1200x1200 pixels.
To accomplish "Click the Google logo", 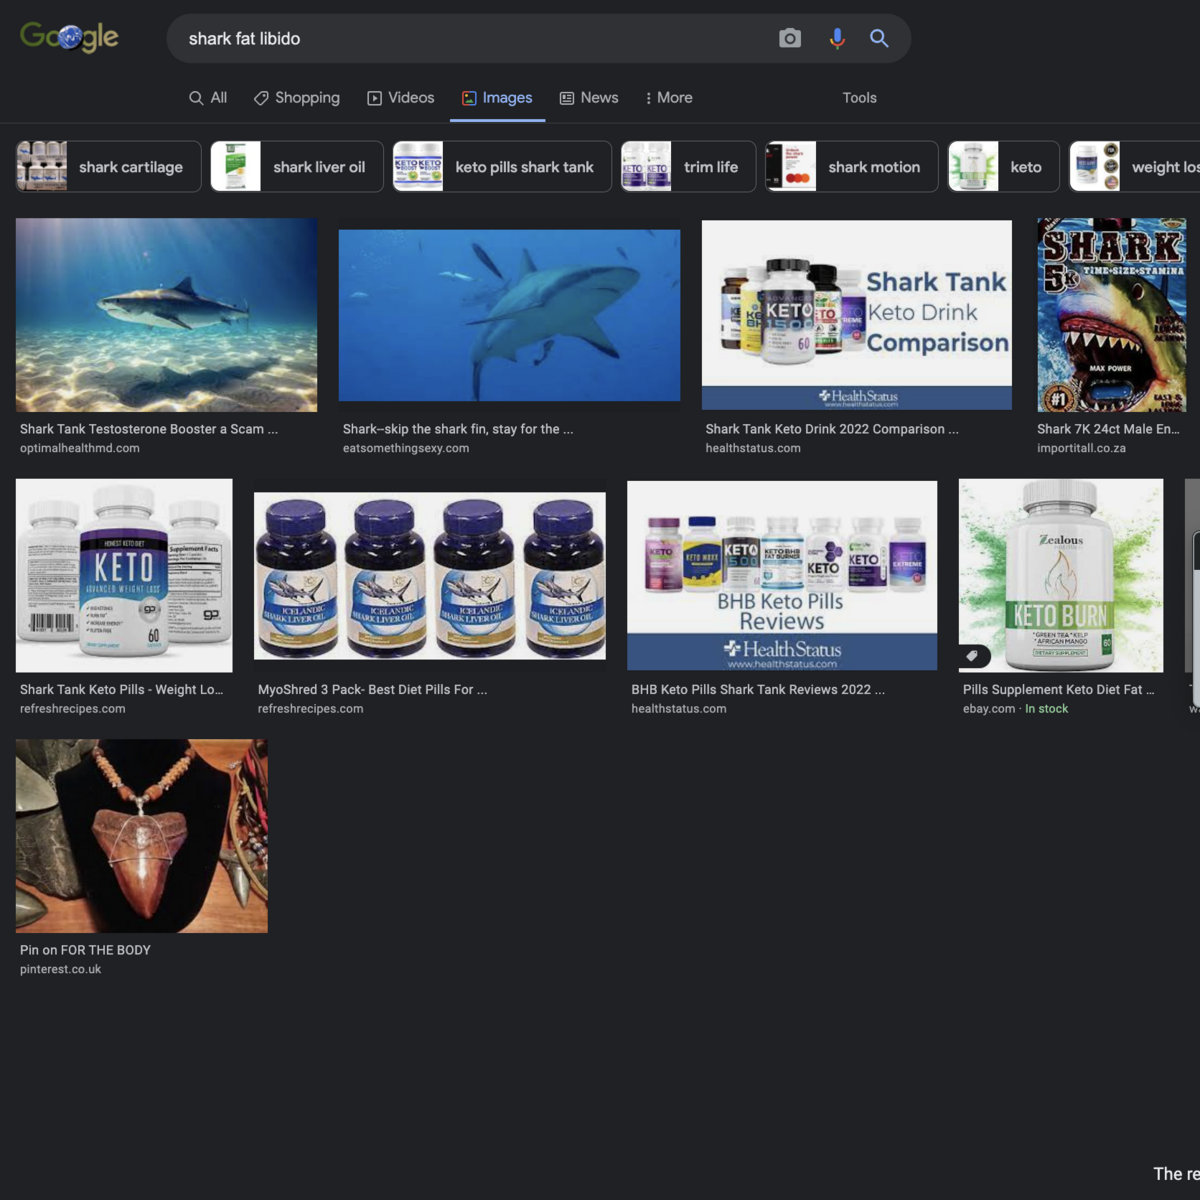I will tap(69, 38).
